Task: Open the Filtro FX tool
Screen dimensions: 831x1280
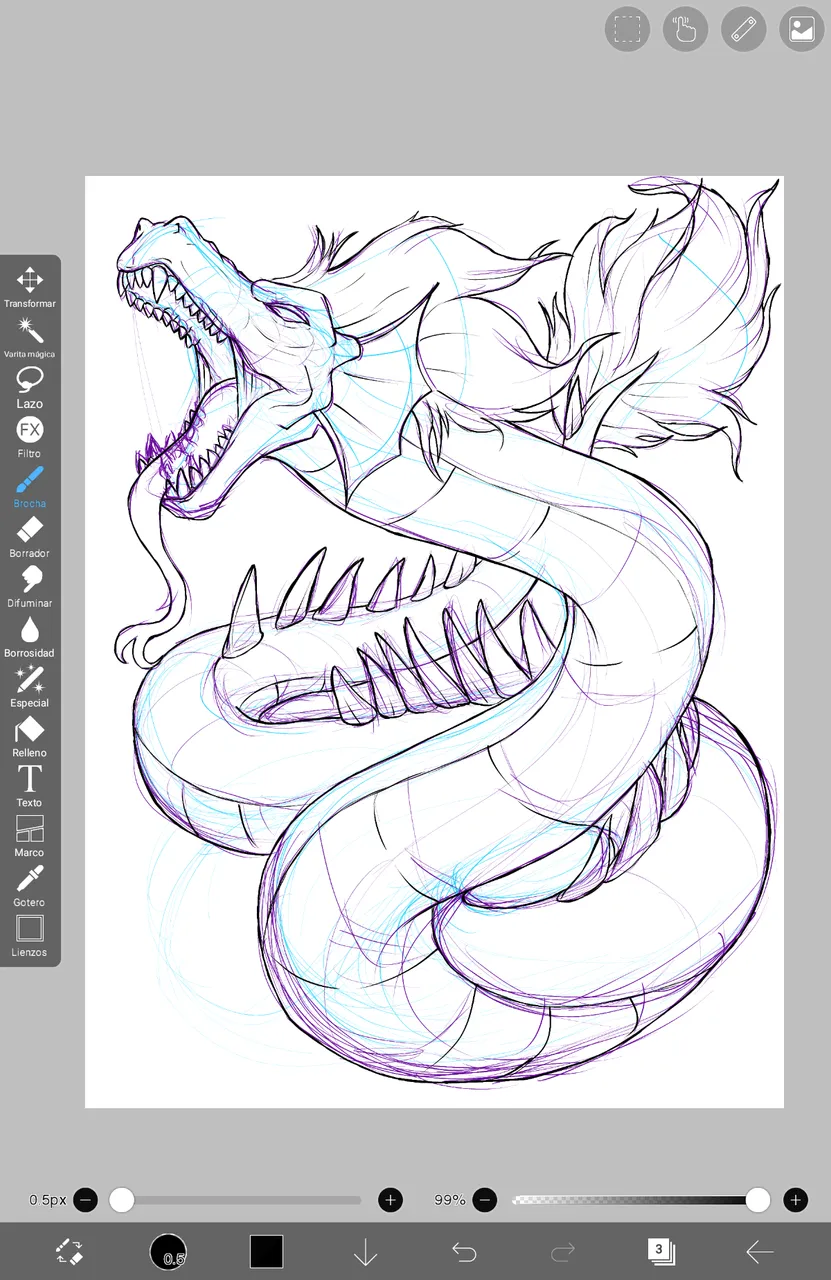Action: coord(29,437)
